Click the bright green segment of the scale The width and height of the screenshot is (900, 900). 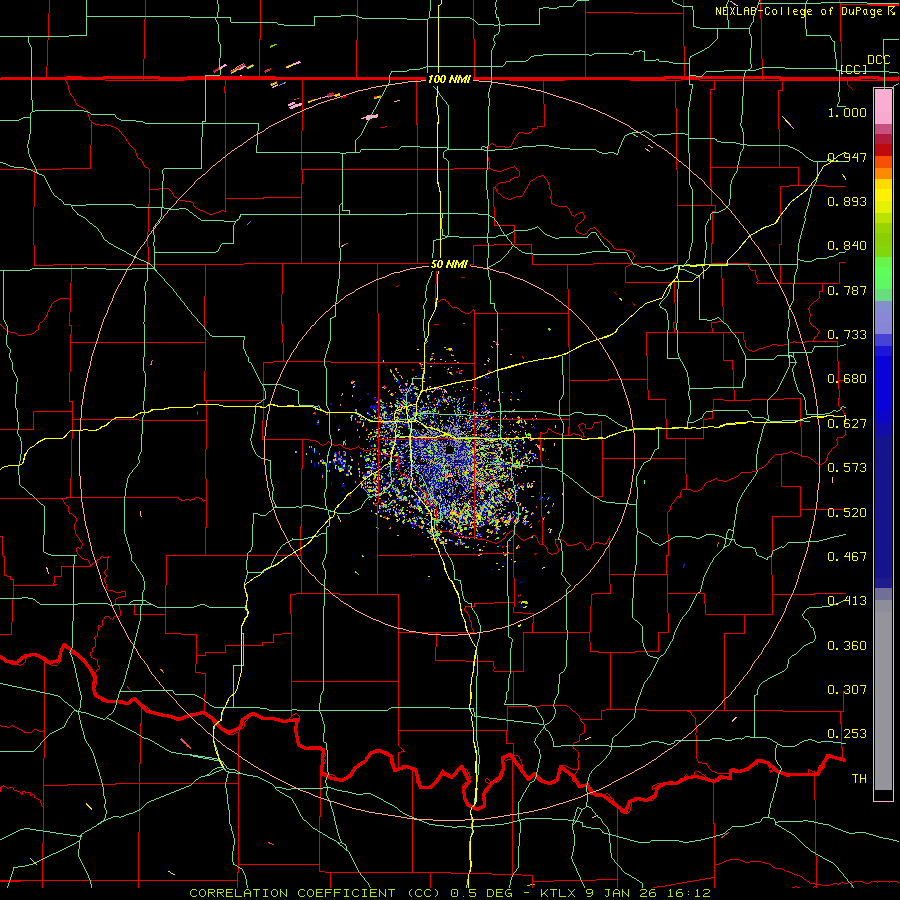(883, 273)
